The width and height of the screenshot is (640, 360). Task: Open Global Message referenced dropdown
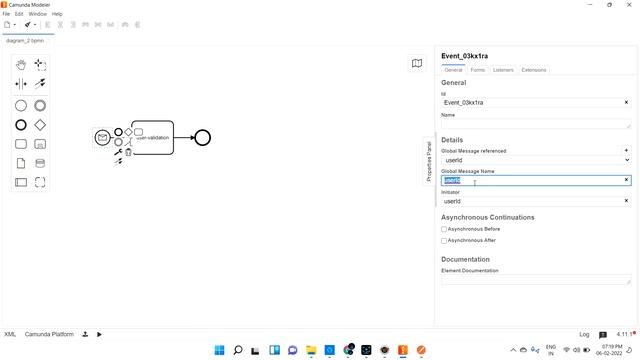(536, 160)
